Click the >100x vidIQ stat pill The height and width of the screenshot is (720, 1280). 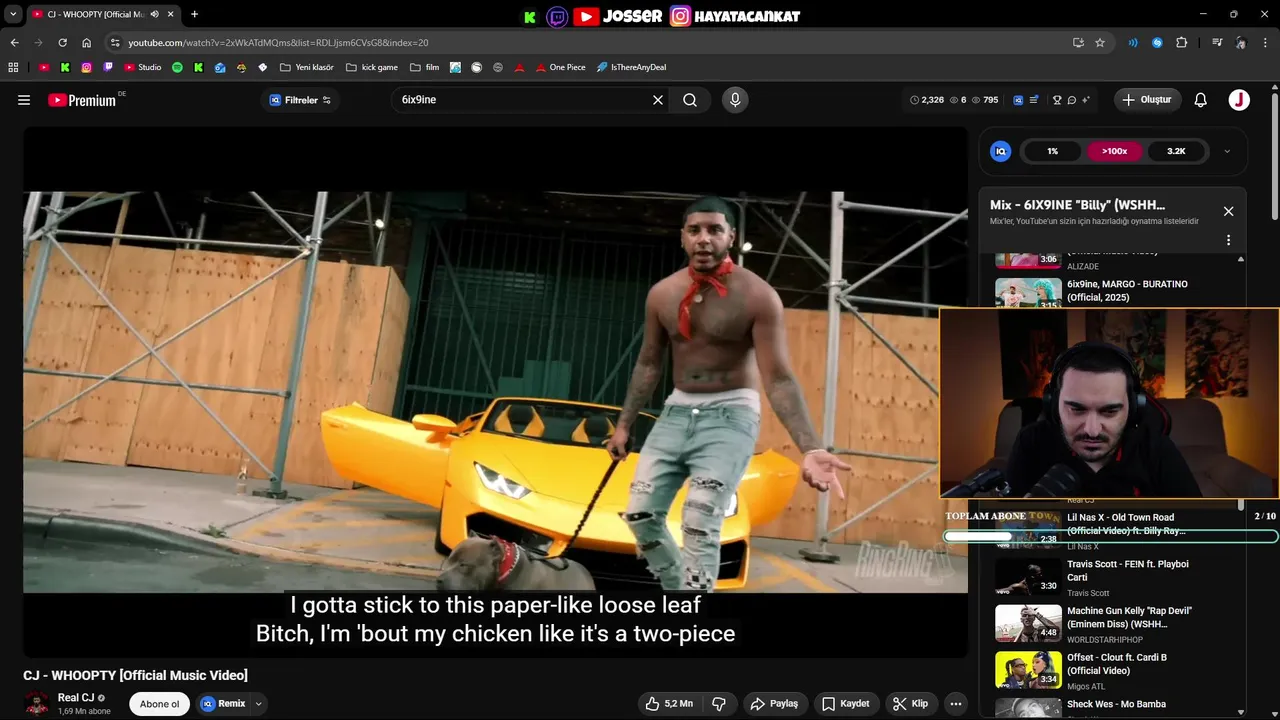(x=1114, y=151)
